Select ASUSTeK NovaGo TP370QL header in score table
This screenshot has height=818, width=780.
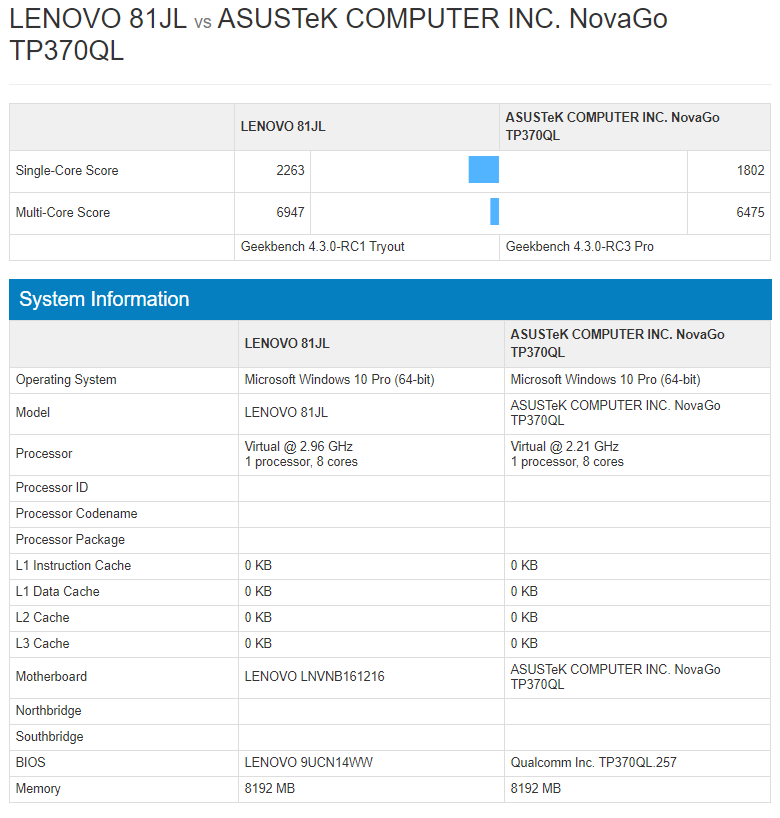(613, 126)
